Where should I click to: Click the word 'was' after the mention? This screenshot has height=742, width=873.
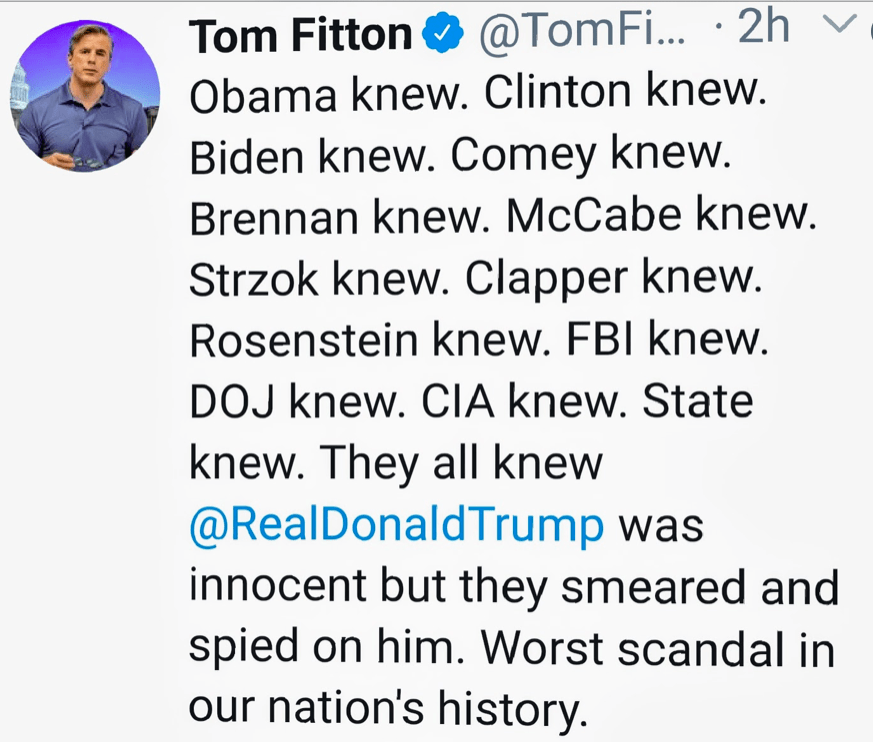pyautogui.click(x=661, y=527)
